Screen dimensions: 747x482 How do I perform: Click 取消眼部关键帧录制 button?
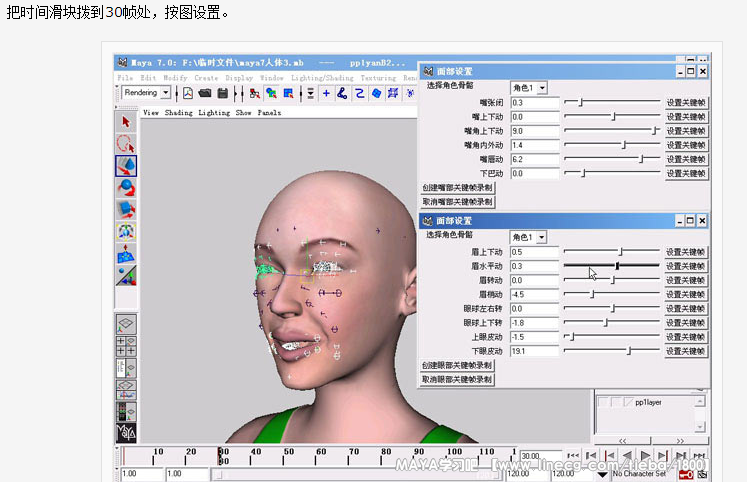click(456, 380)
